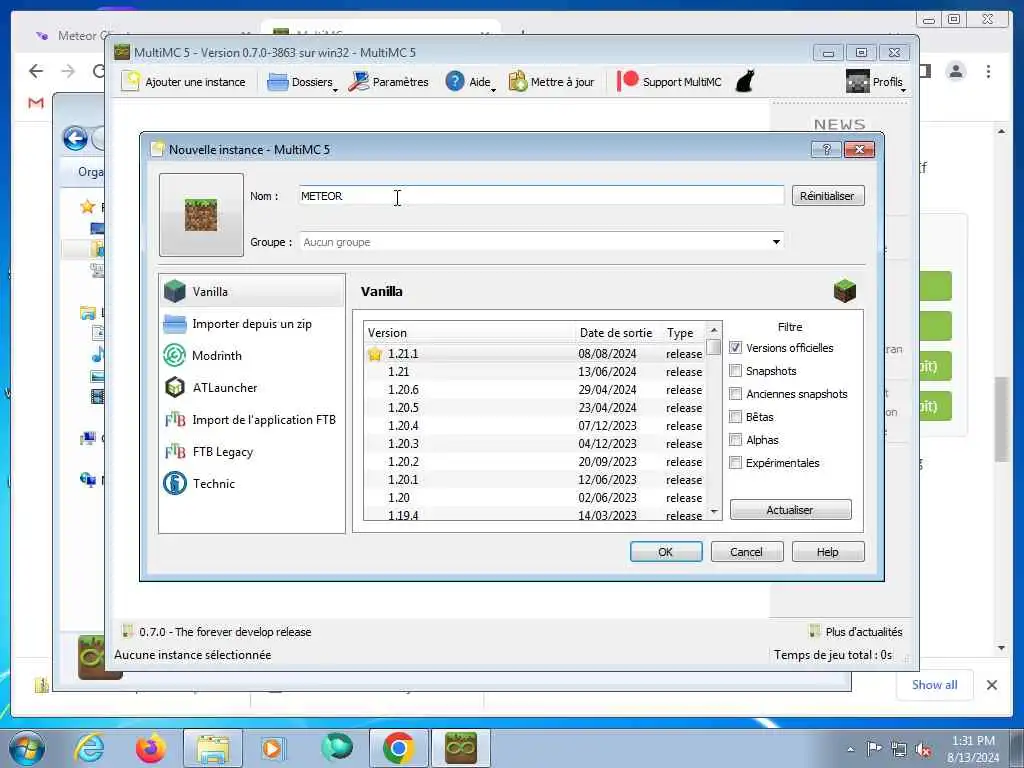Select Import de l'application FTB
The width and height of the screenshot is (1024, 768).
(x=252, y=419)
